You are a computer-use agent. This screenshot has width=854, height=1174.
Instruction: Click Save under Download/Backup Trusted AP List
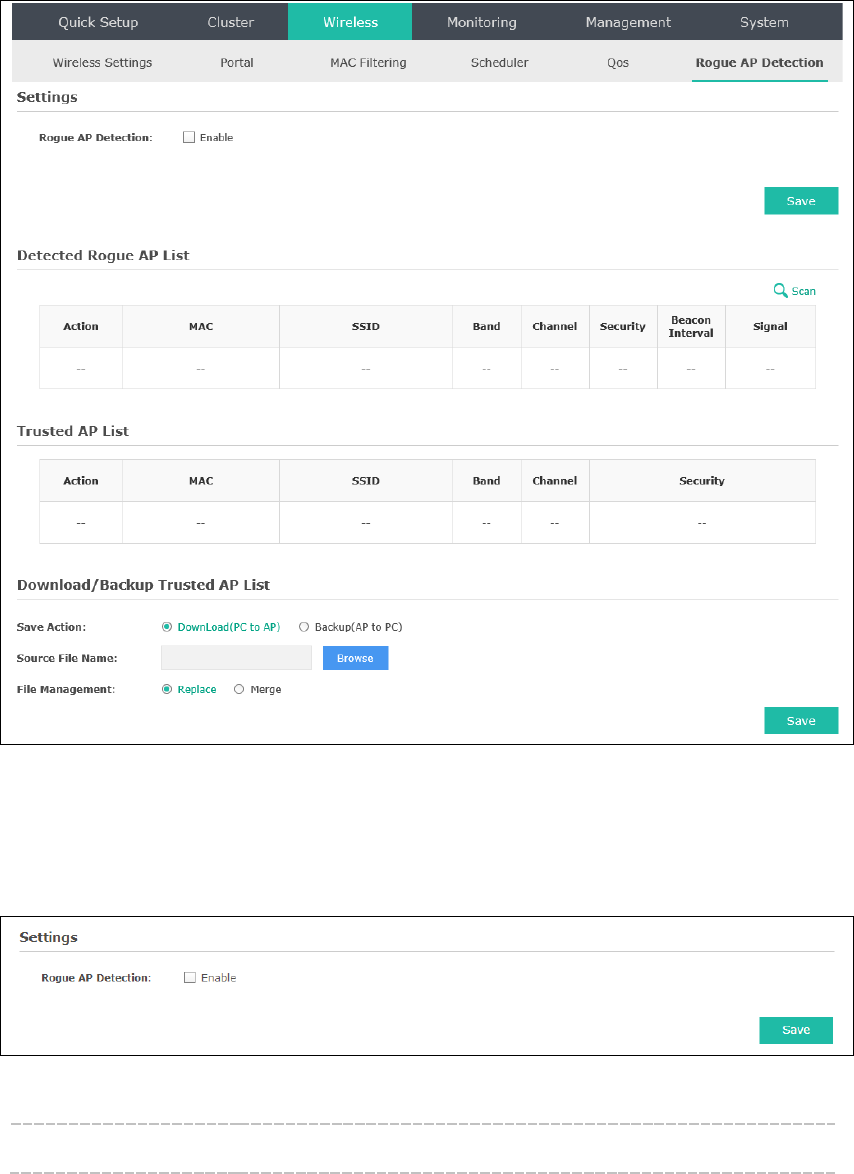pos(801,720)
